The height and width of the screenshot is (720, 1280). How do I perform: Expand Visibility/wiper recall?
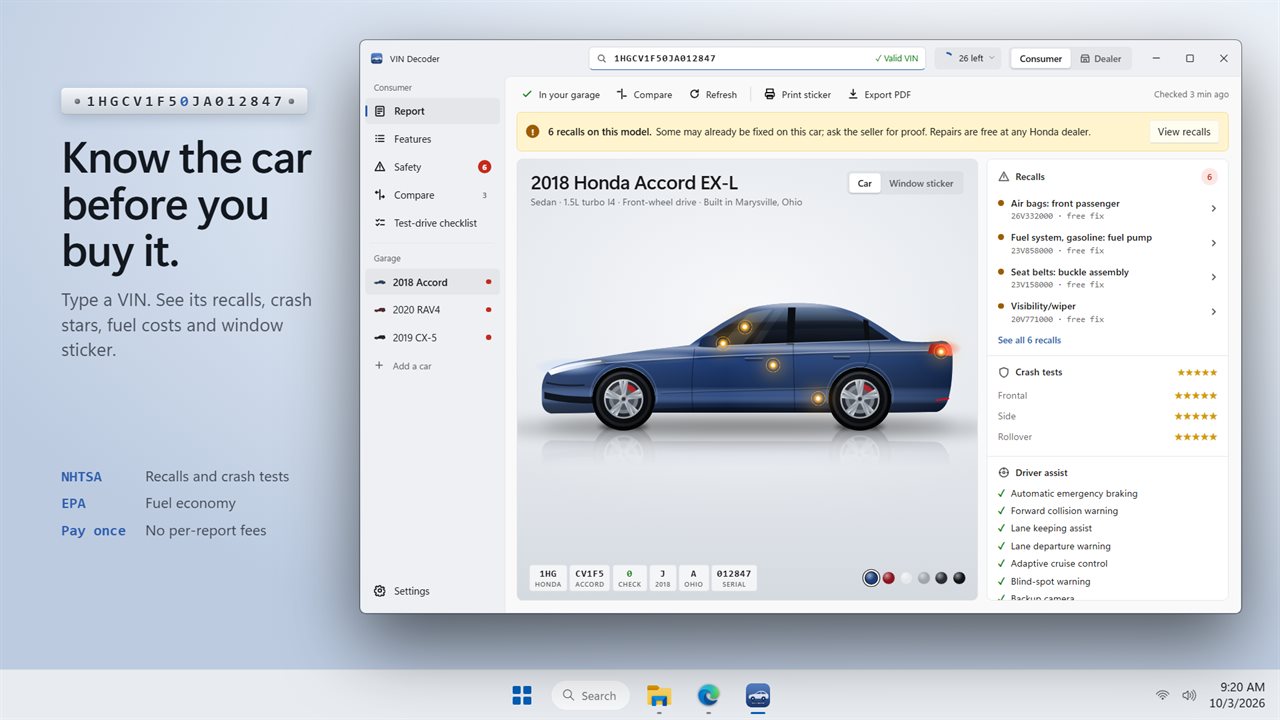coord(1107,312)
